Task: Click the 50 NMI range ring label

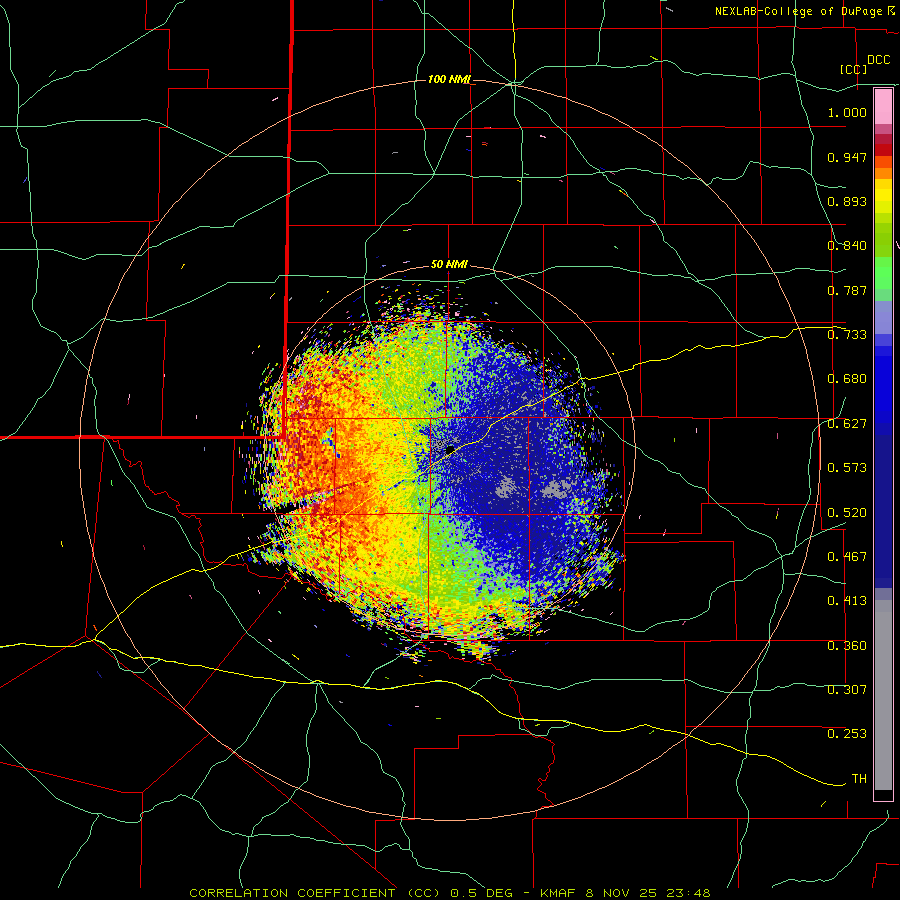Action: coord(449,265)
